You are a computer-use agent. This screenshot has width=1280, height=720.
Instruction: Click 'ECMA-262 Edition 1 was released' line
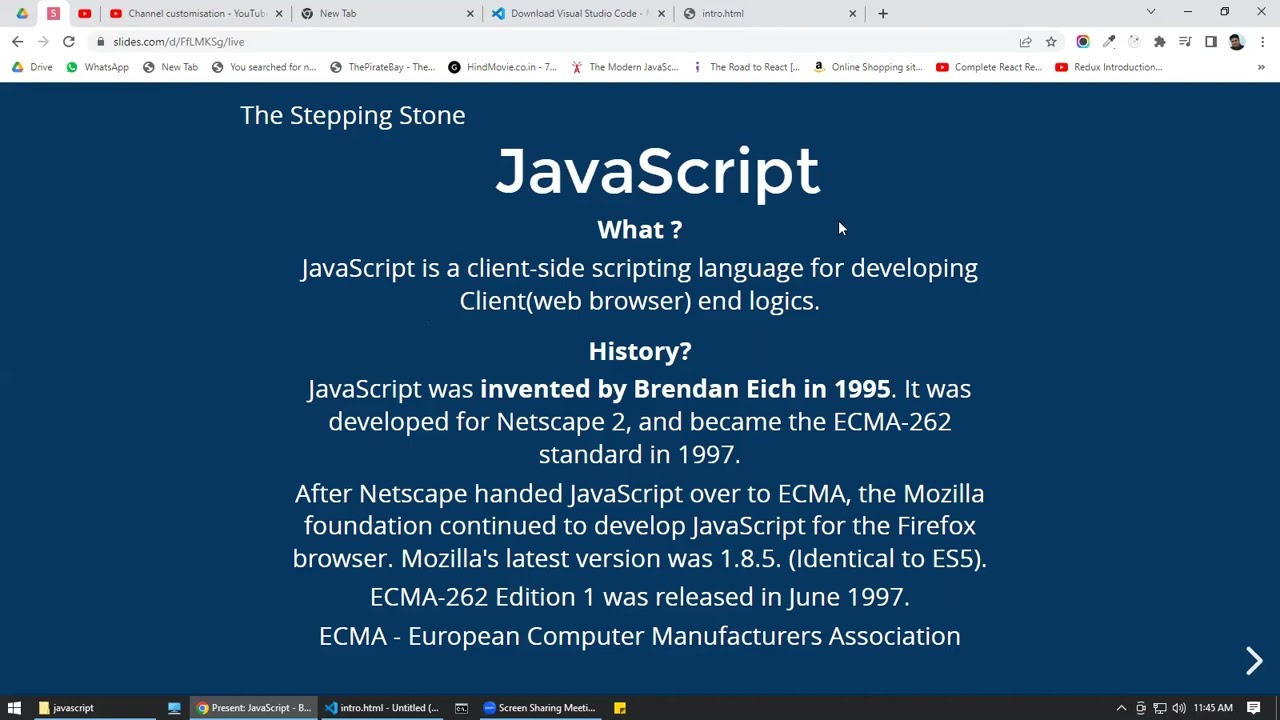point(640,597)
